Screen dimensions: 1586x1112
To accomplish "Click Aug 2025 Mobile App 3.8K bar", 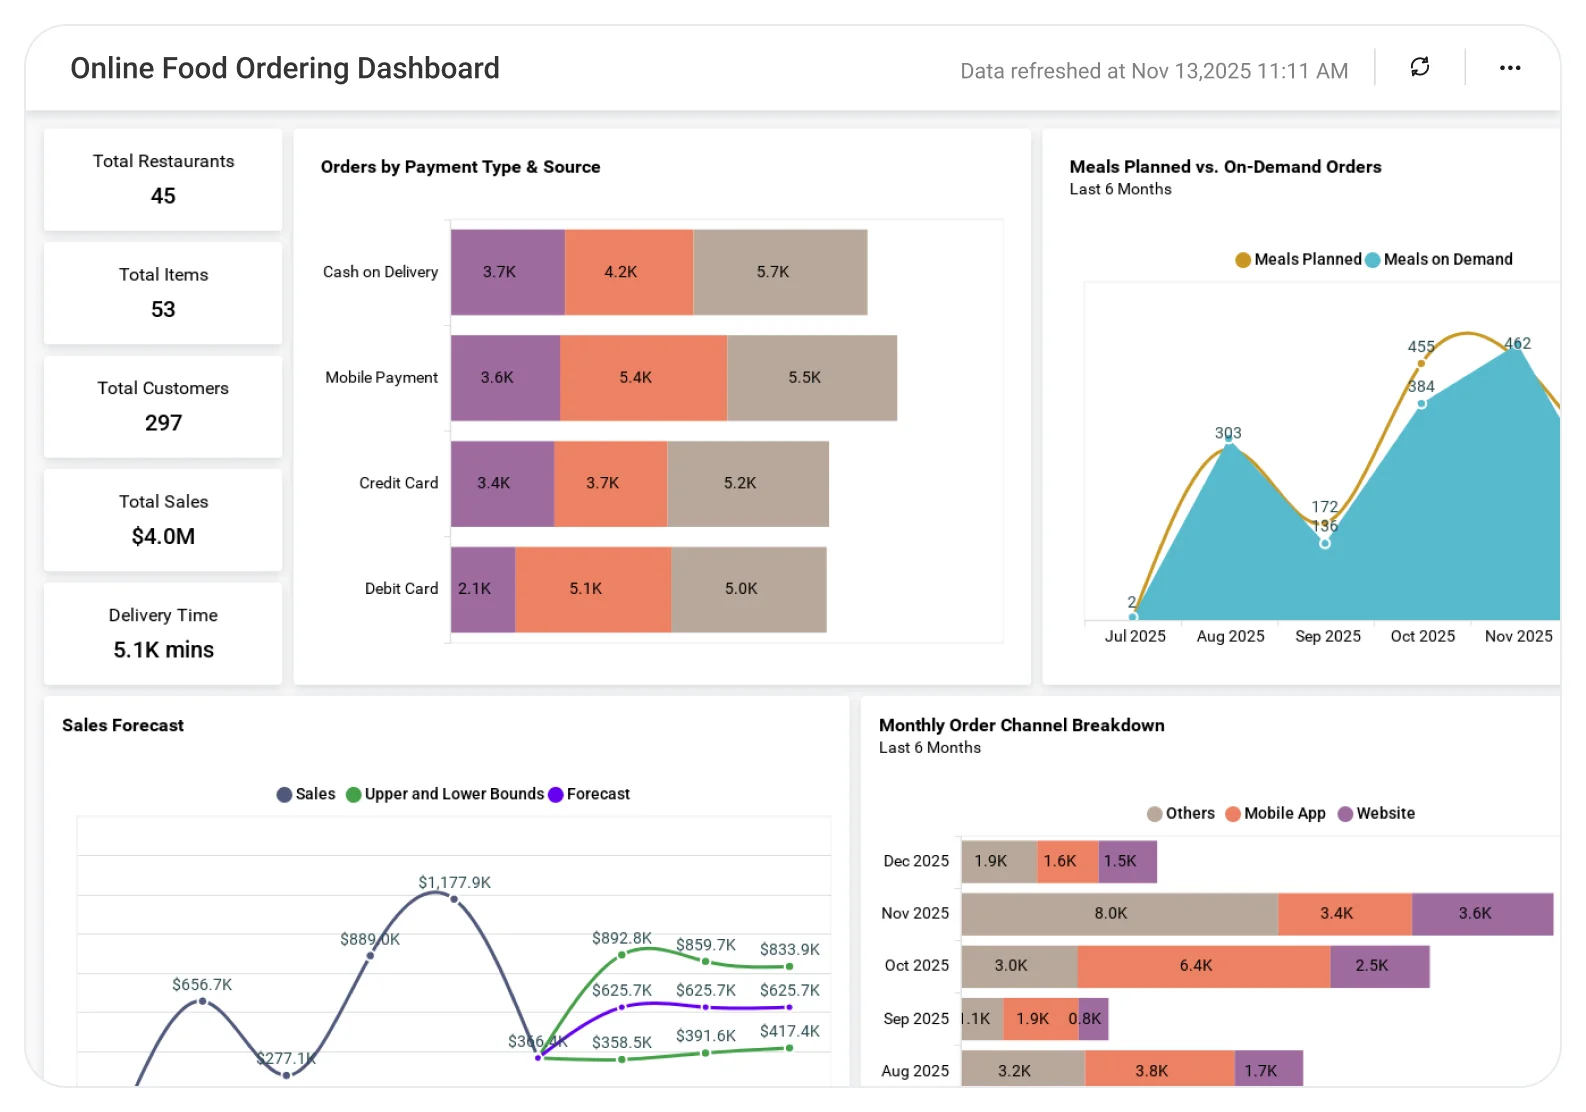I will (x=1160, y=1068).
